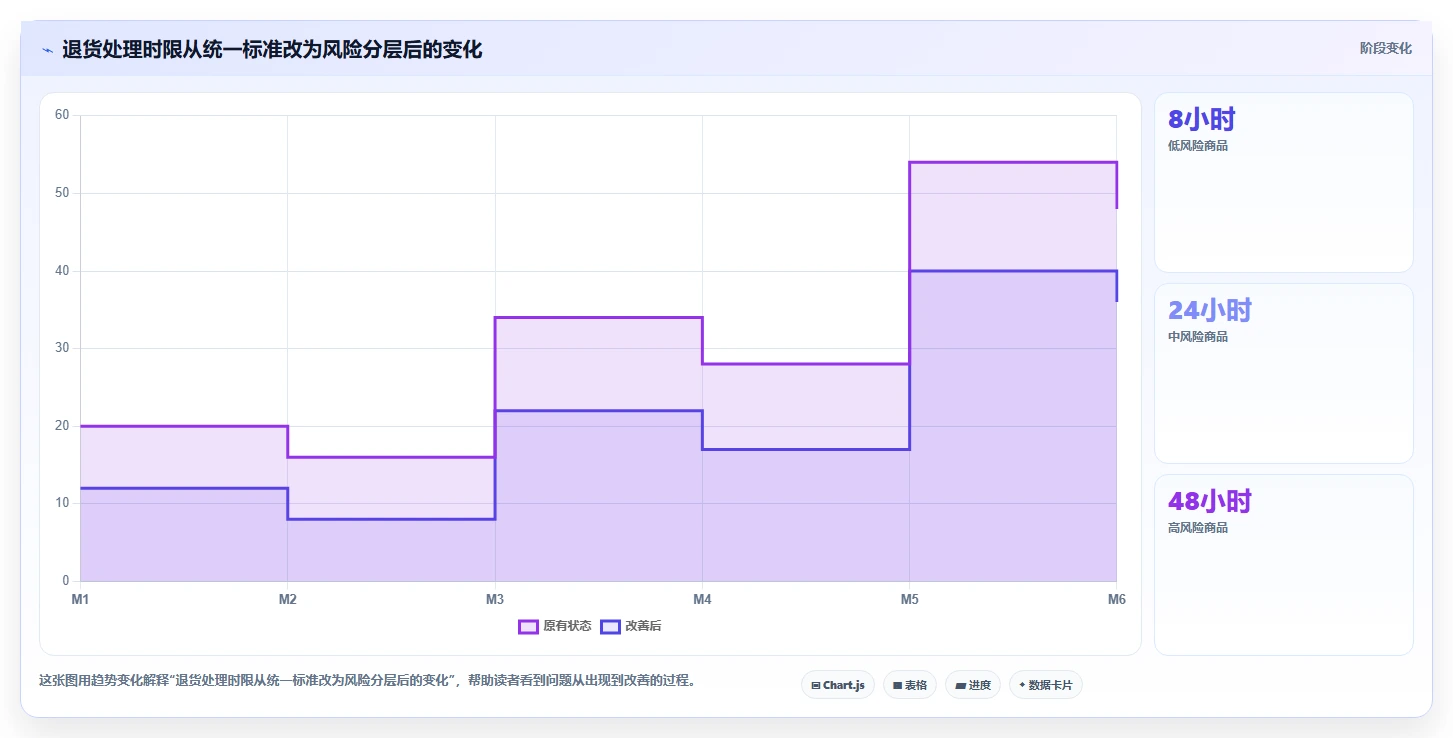1453x738 pixels.
Task: Toggle the 原有状态 legend entry
Action: coord(555,626)
